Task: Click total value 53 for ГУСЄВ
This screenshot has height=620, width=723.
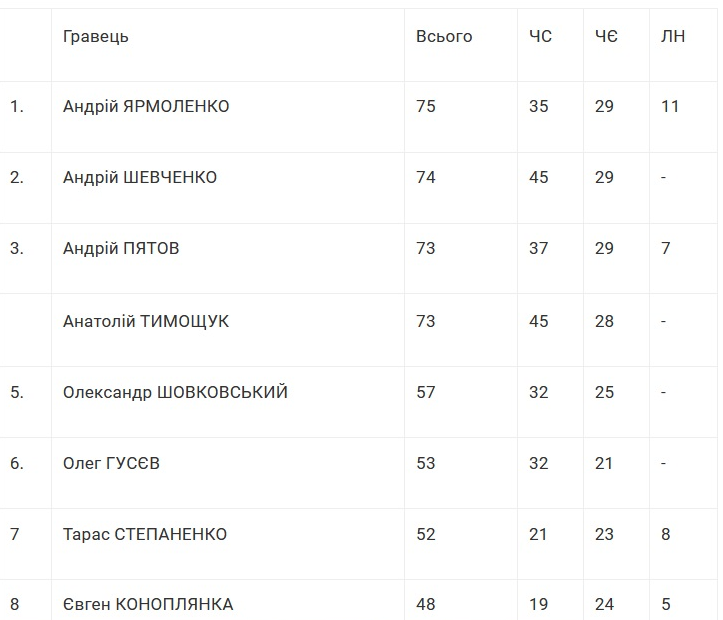Action: pos(426,463)
